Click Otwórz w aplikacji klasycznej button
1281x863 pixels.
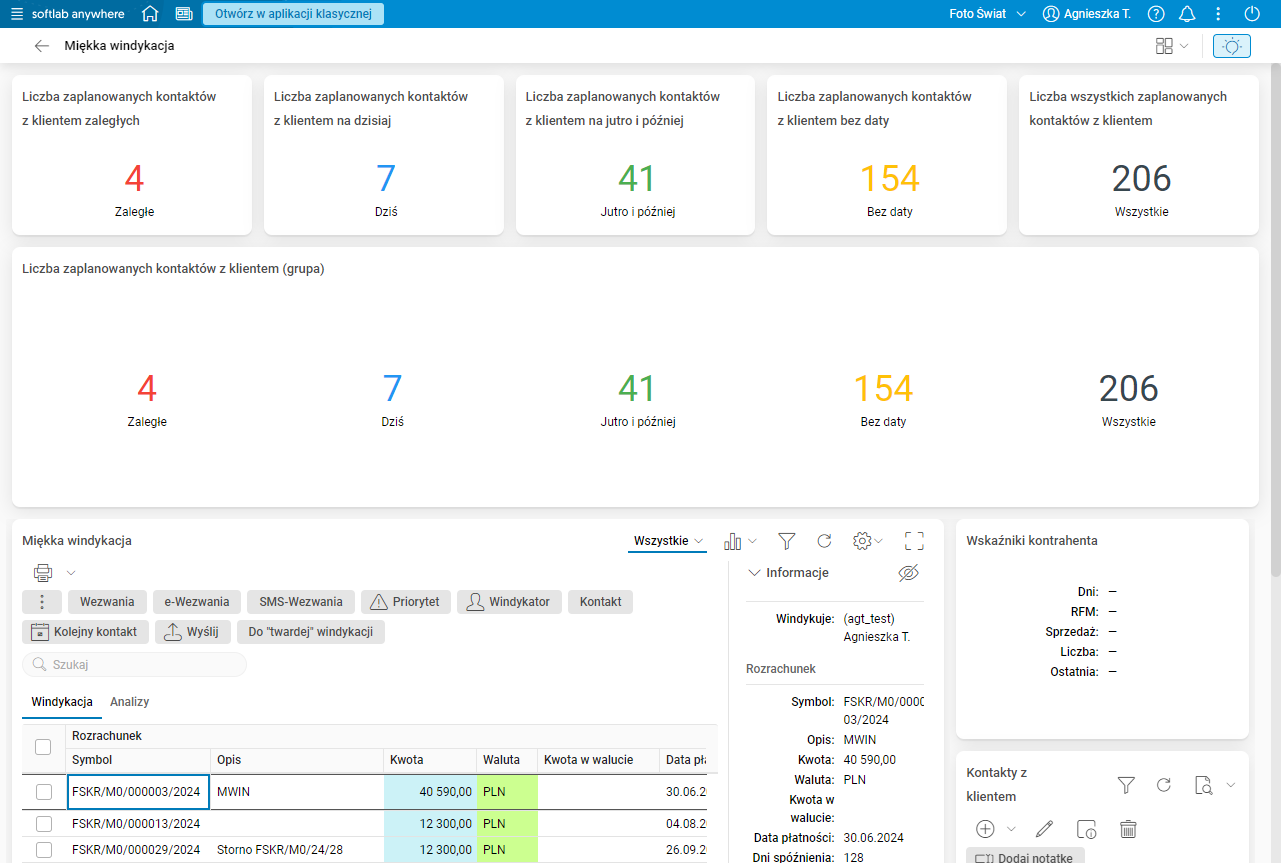pos(293,14)
